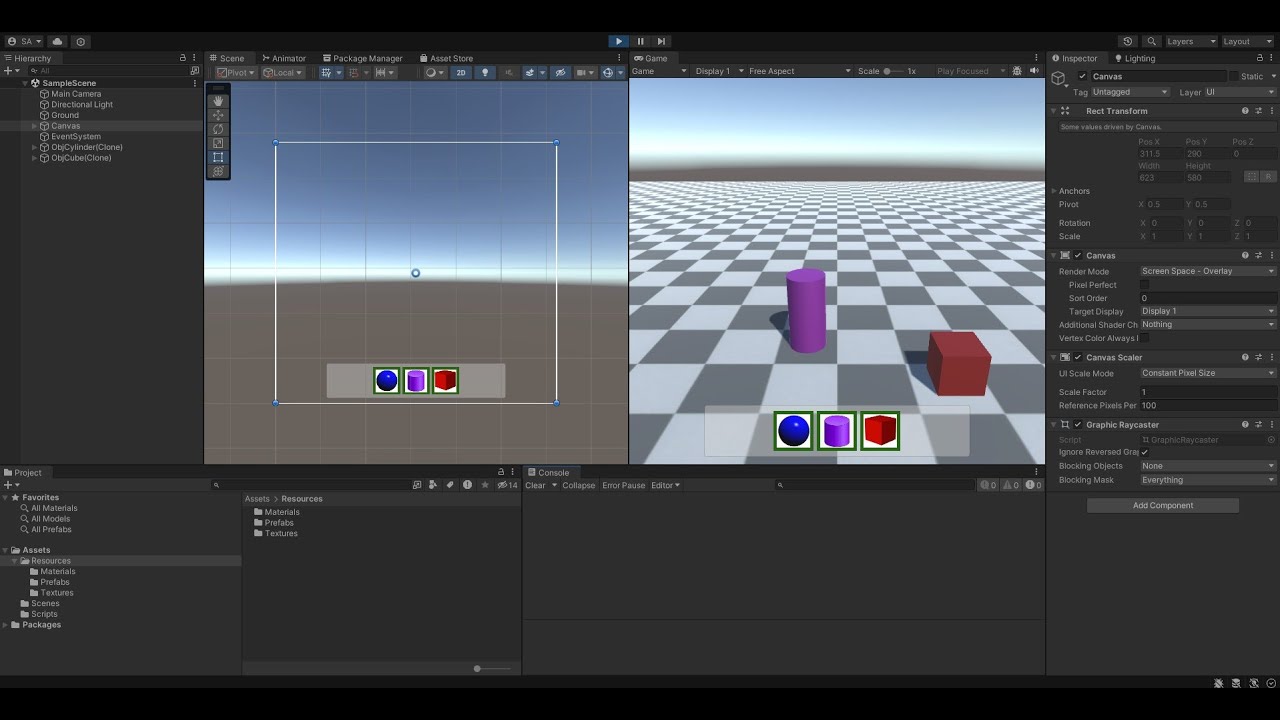
Task: Toggle hidden objects visibility in Scene
Action: coord(560,72)
